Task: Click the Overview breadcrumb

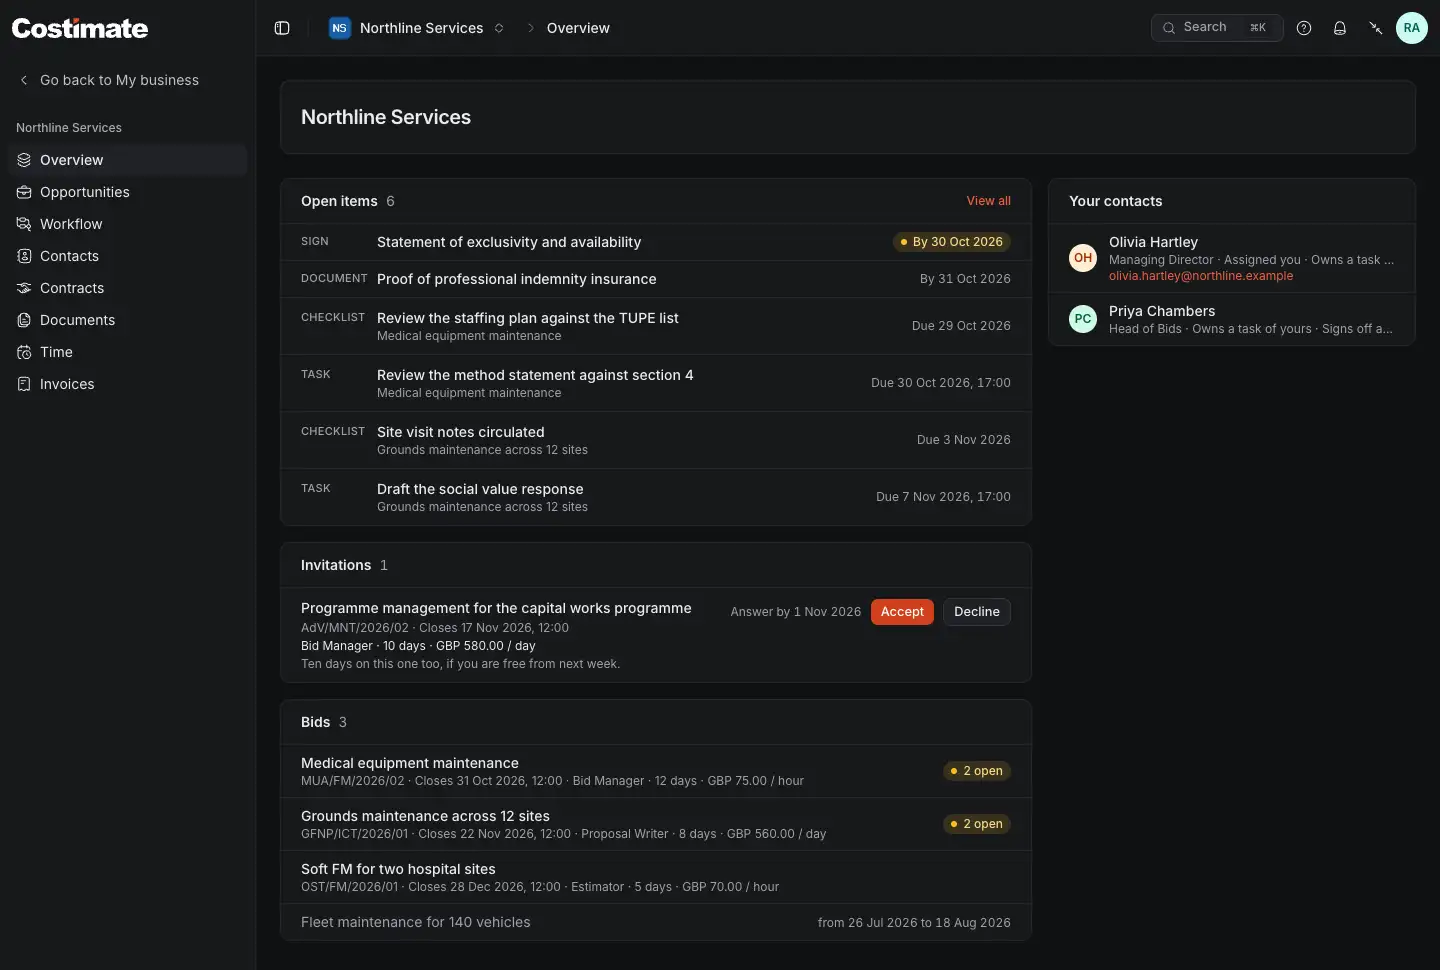Action: click(x=578, y=28)
